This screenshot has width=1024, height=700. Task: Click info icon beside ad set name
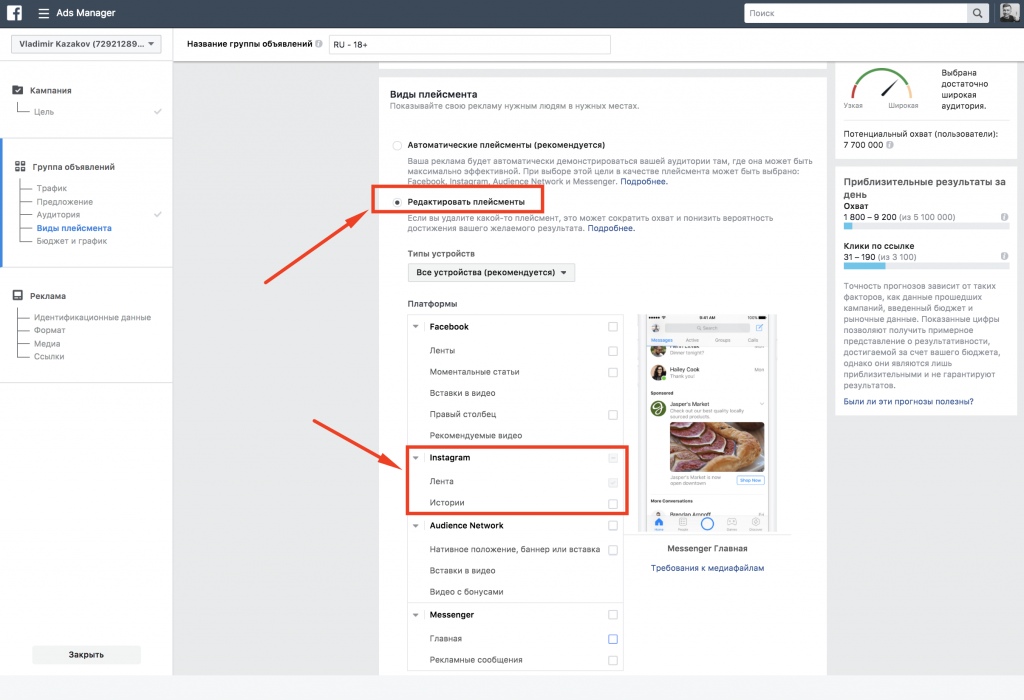(x=319, y=44)
